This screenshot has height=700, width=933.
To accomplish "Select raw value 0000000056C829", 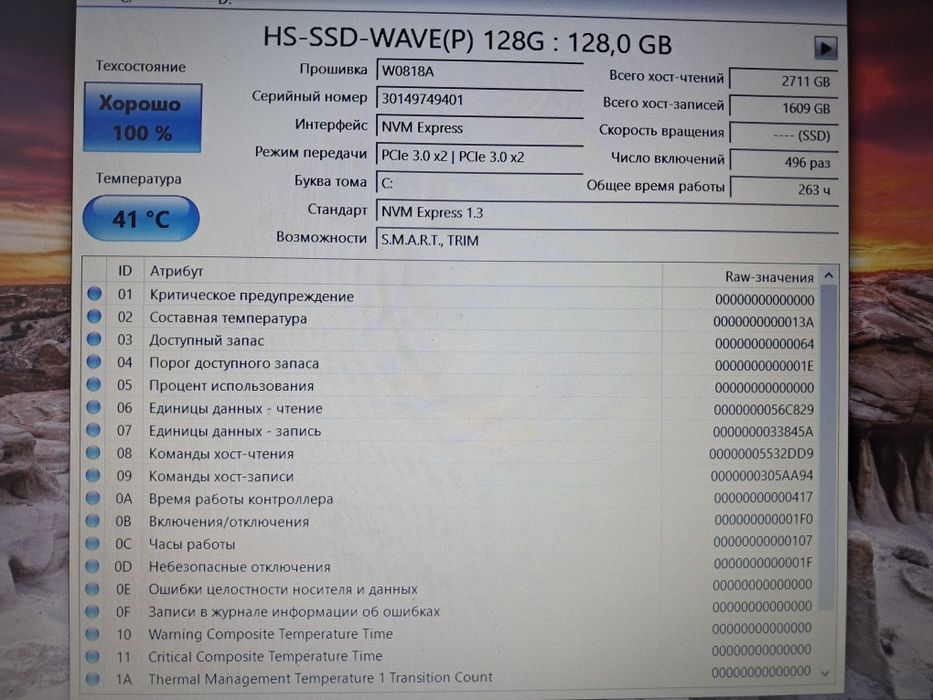I will click(763, 410).
